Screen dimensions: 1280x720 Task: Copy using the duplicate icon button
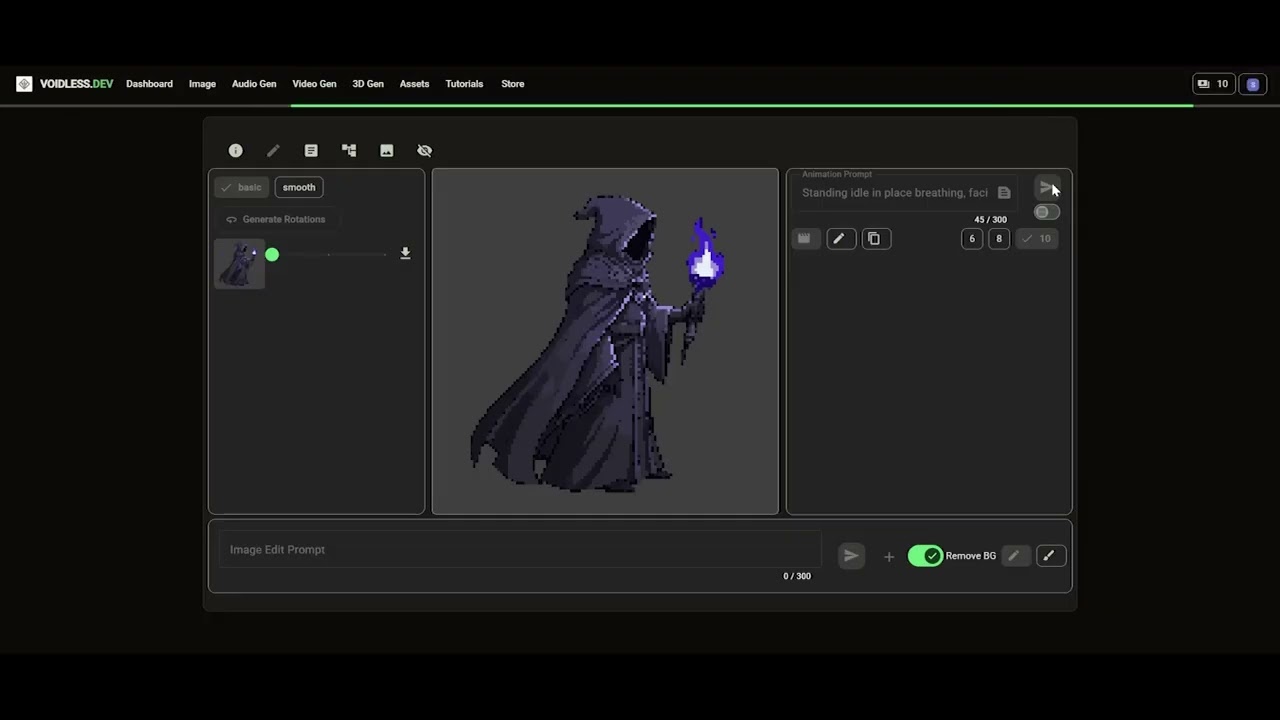(x=875, y=239)
